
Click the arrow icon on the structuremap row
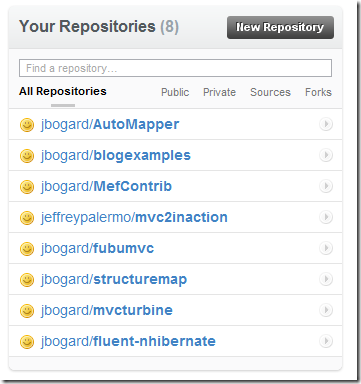pos(326,279)
